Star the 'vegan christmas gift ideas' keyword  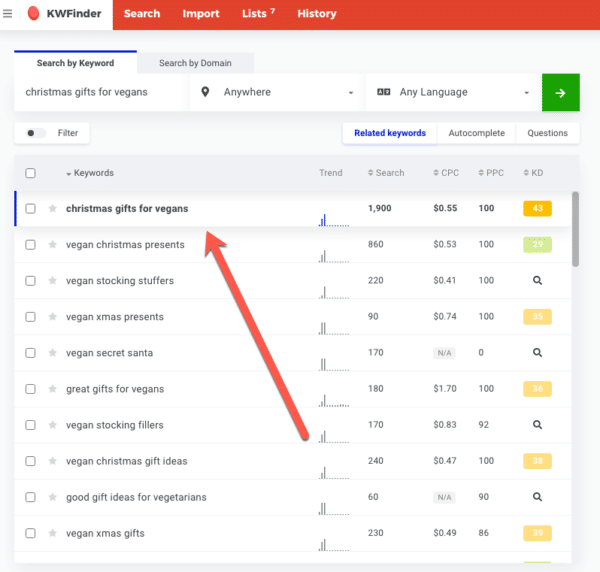53,461
